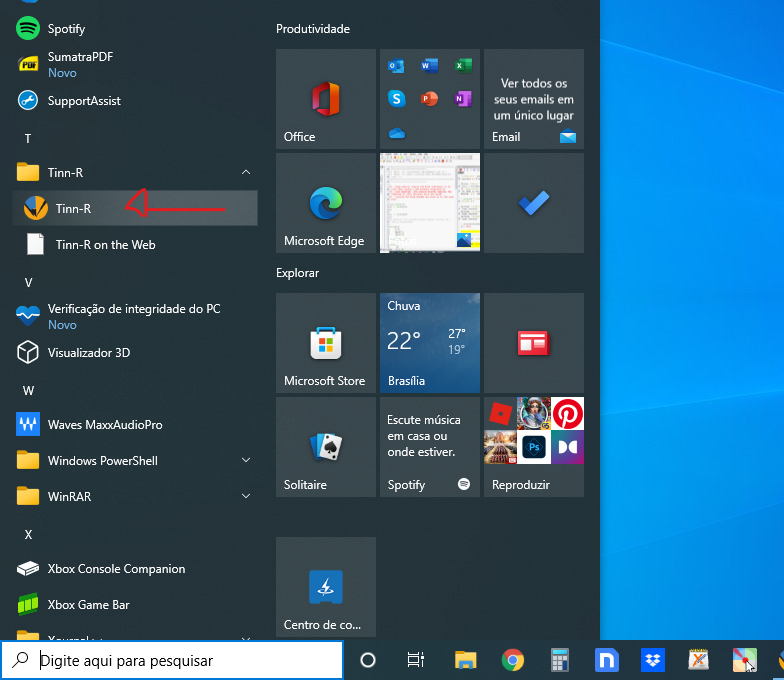Open the red News tile
784x680 pixels.
point(534,343)
